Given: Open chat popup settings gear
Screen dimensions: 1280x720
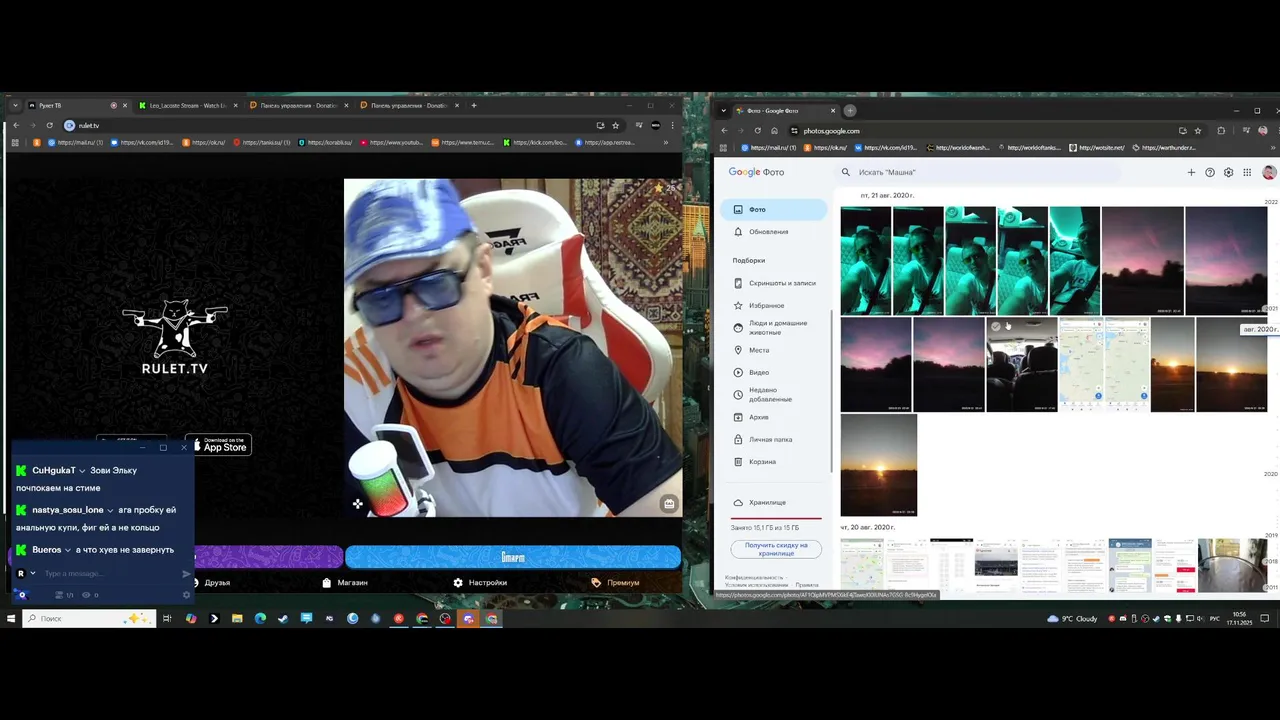Looking at the screenshot, I should 186,595.
